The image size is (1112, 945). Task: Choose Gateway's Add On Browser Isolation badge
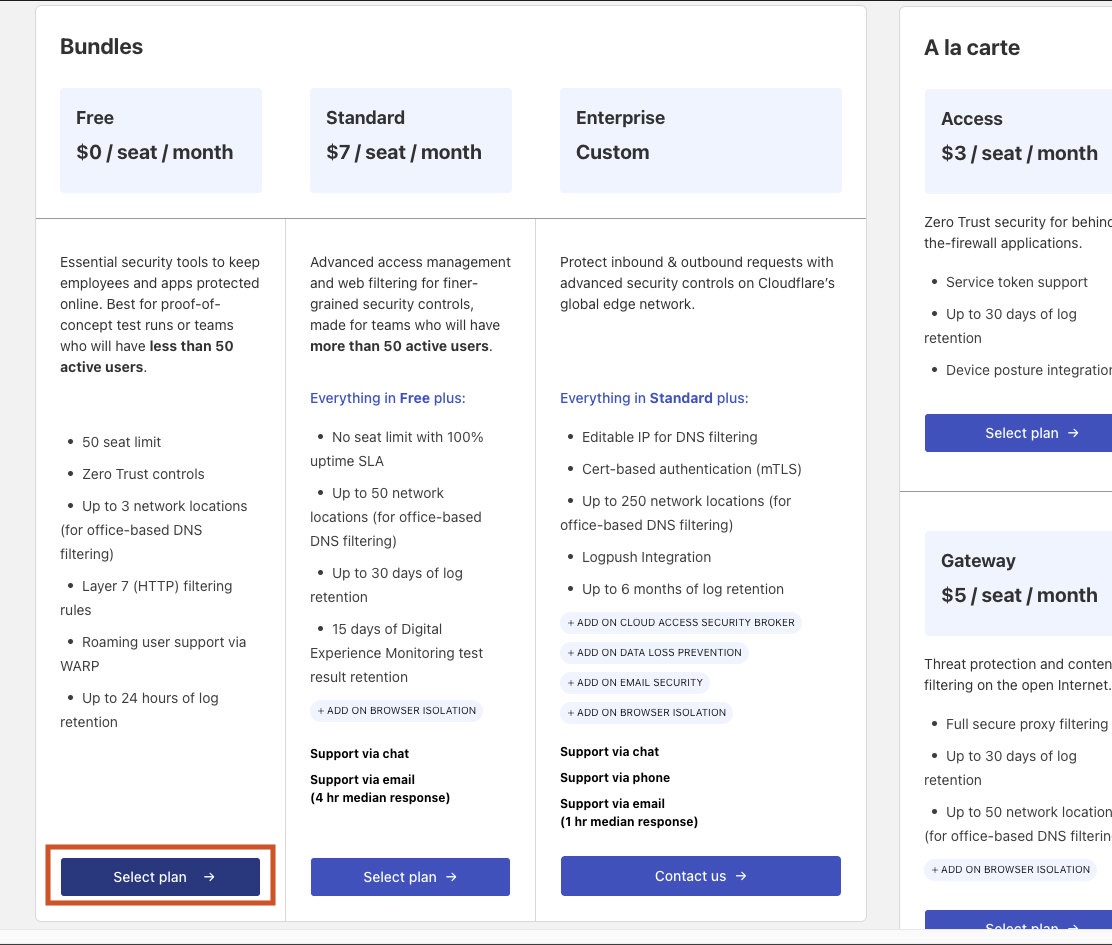1010,869
